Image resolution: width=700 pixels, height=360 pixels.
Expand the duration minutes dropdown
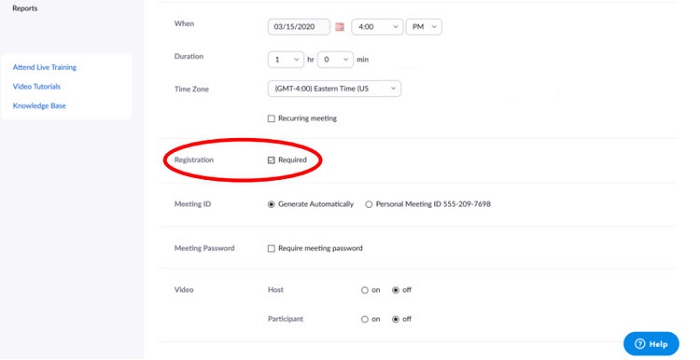pos(335,59)
